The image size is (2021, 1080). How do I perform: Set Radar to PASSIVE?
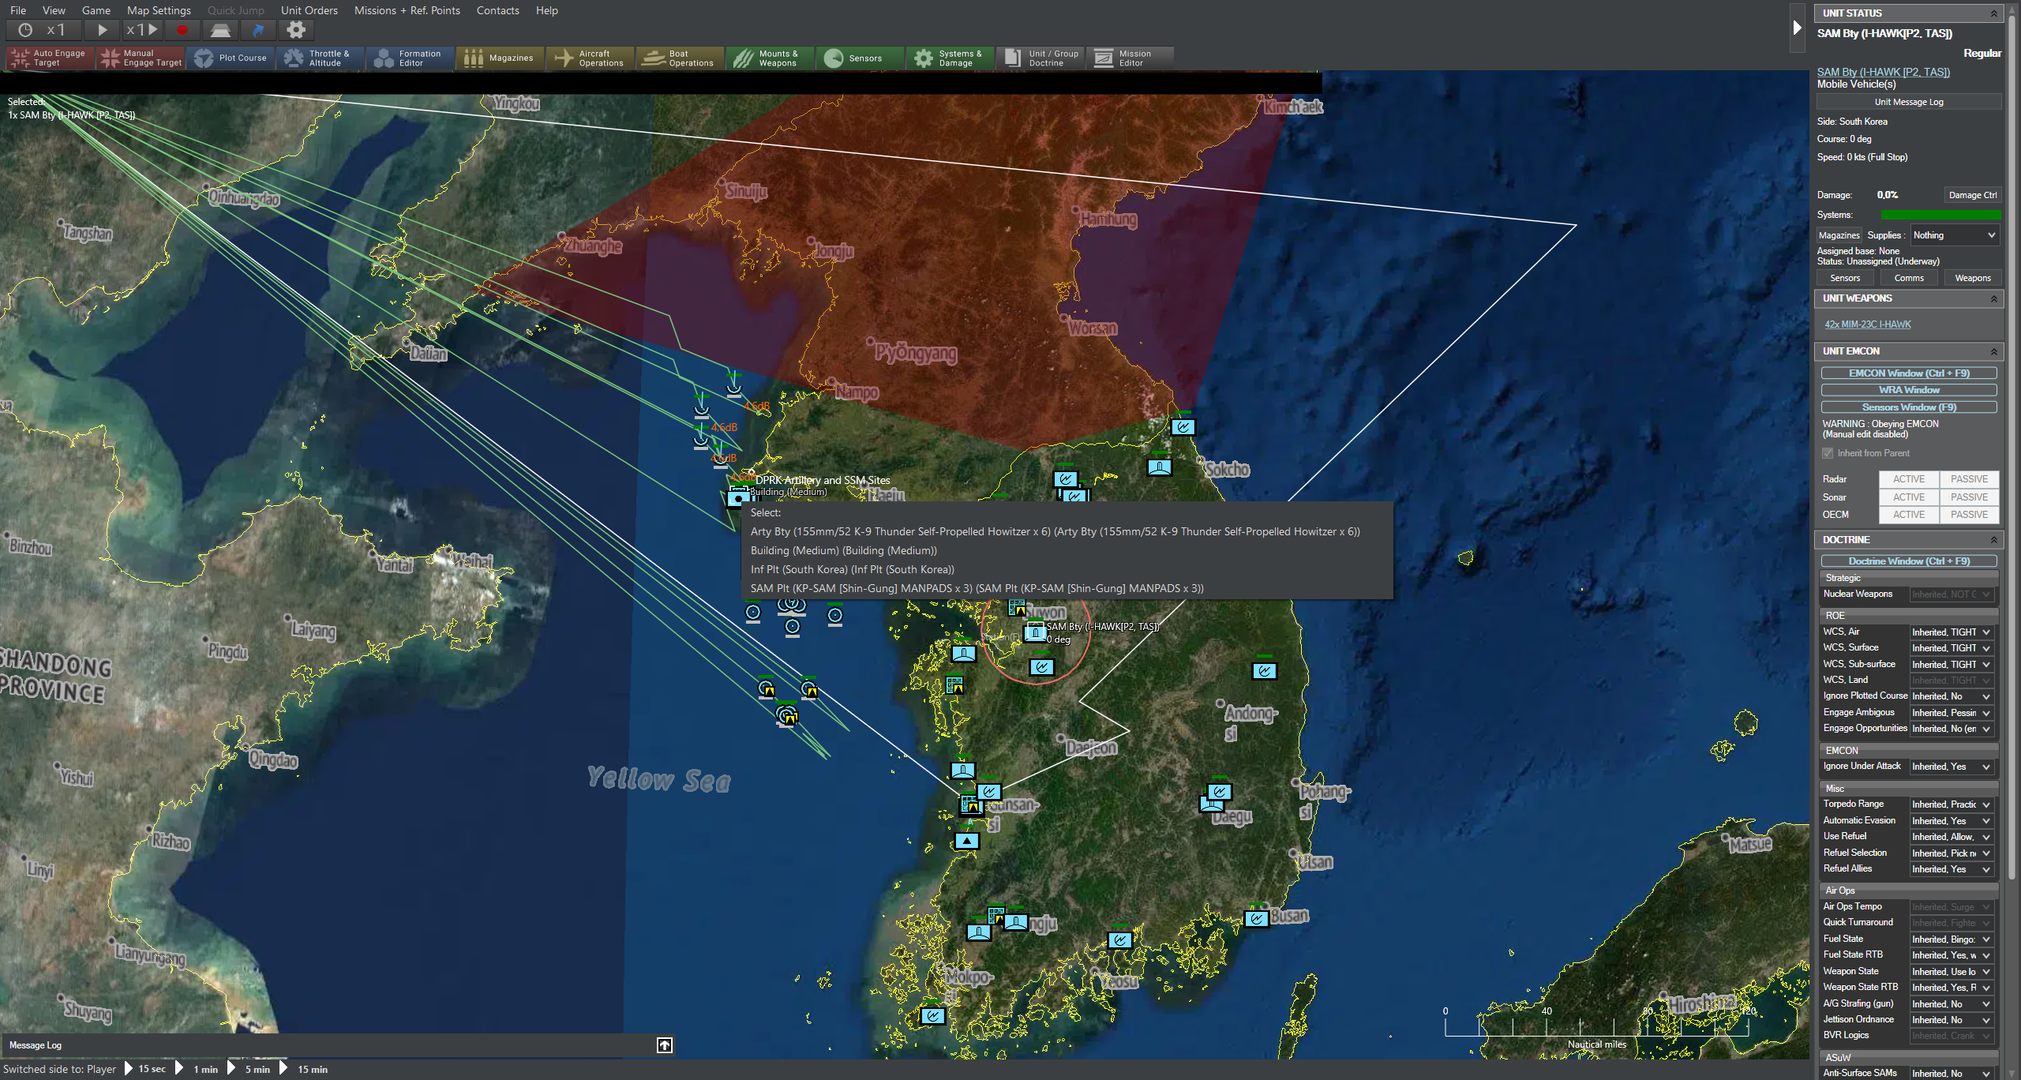1969,479
